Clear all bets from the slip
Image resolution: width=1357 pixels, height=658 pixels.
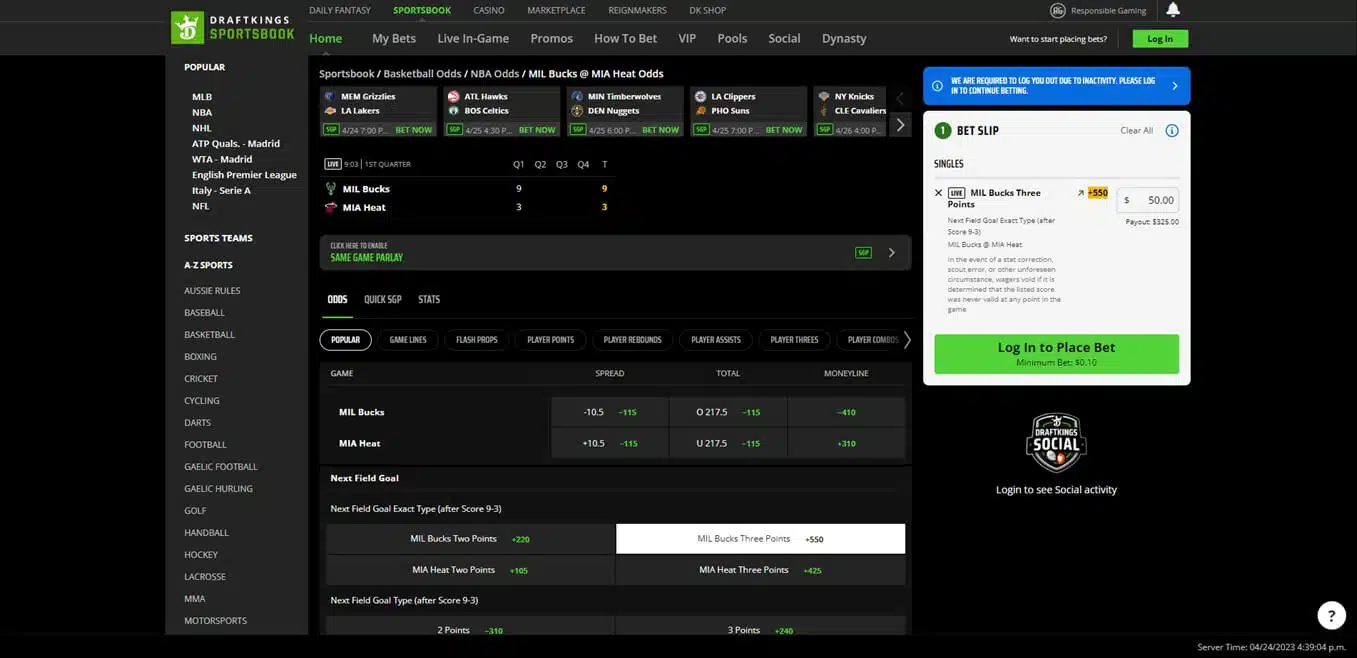[1136, 131]
